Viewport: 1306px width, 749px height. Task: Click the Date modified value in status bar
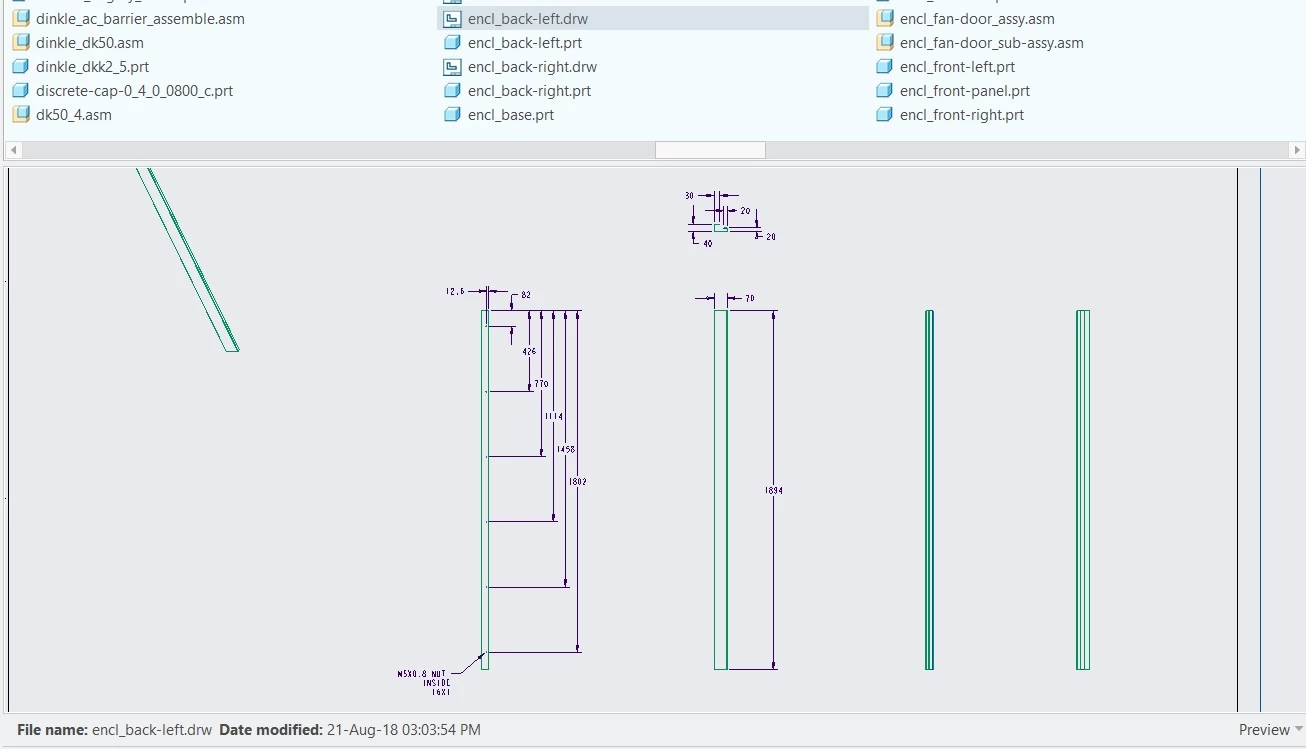tap(403, 730)
